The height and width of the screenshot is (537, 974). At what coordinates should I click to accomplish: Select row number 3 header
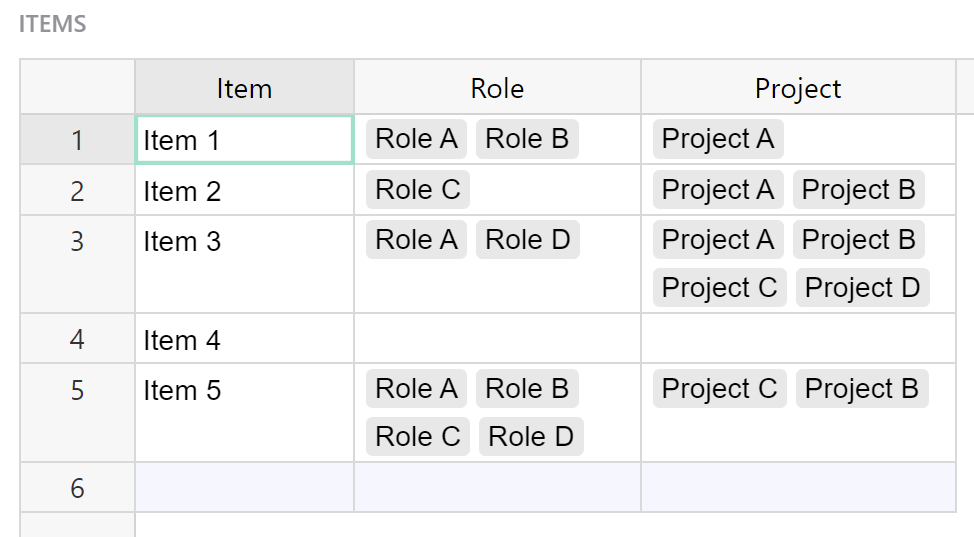click(x=77, y=264)
